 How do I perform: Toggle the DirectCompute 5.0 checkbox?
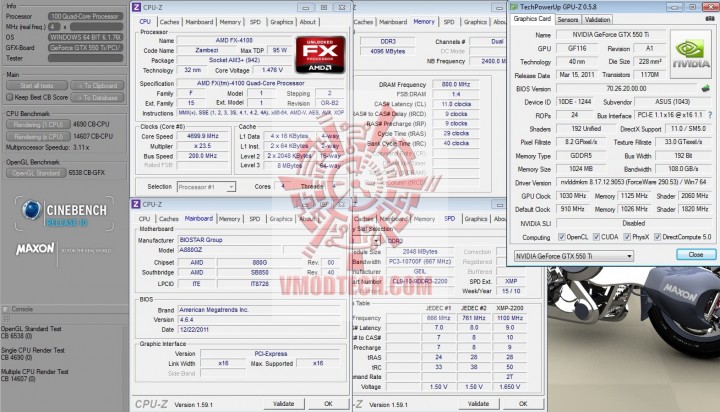pos(657,237)
